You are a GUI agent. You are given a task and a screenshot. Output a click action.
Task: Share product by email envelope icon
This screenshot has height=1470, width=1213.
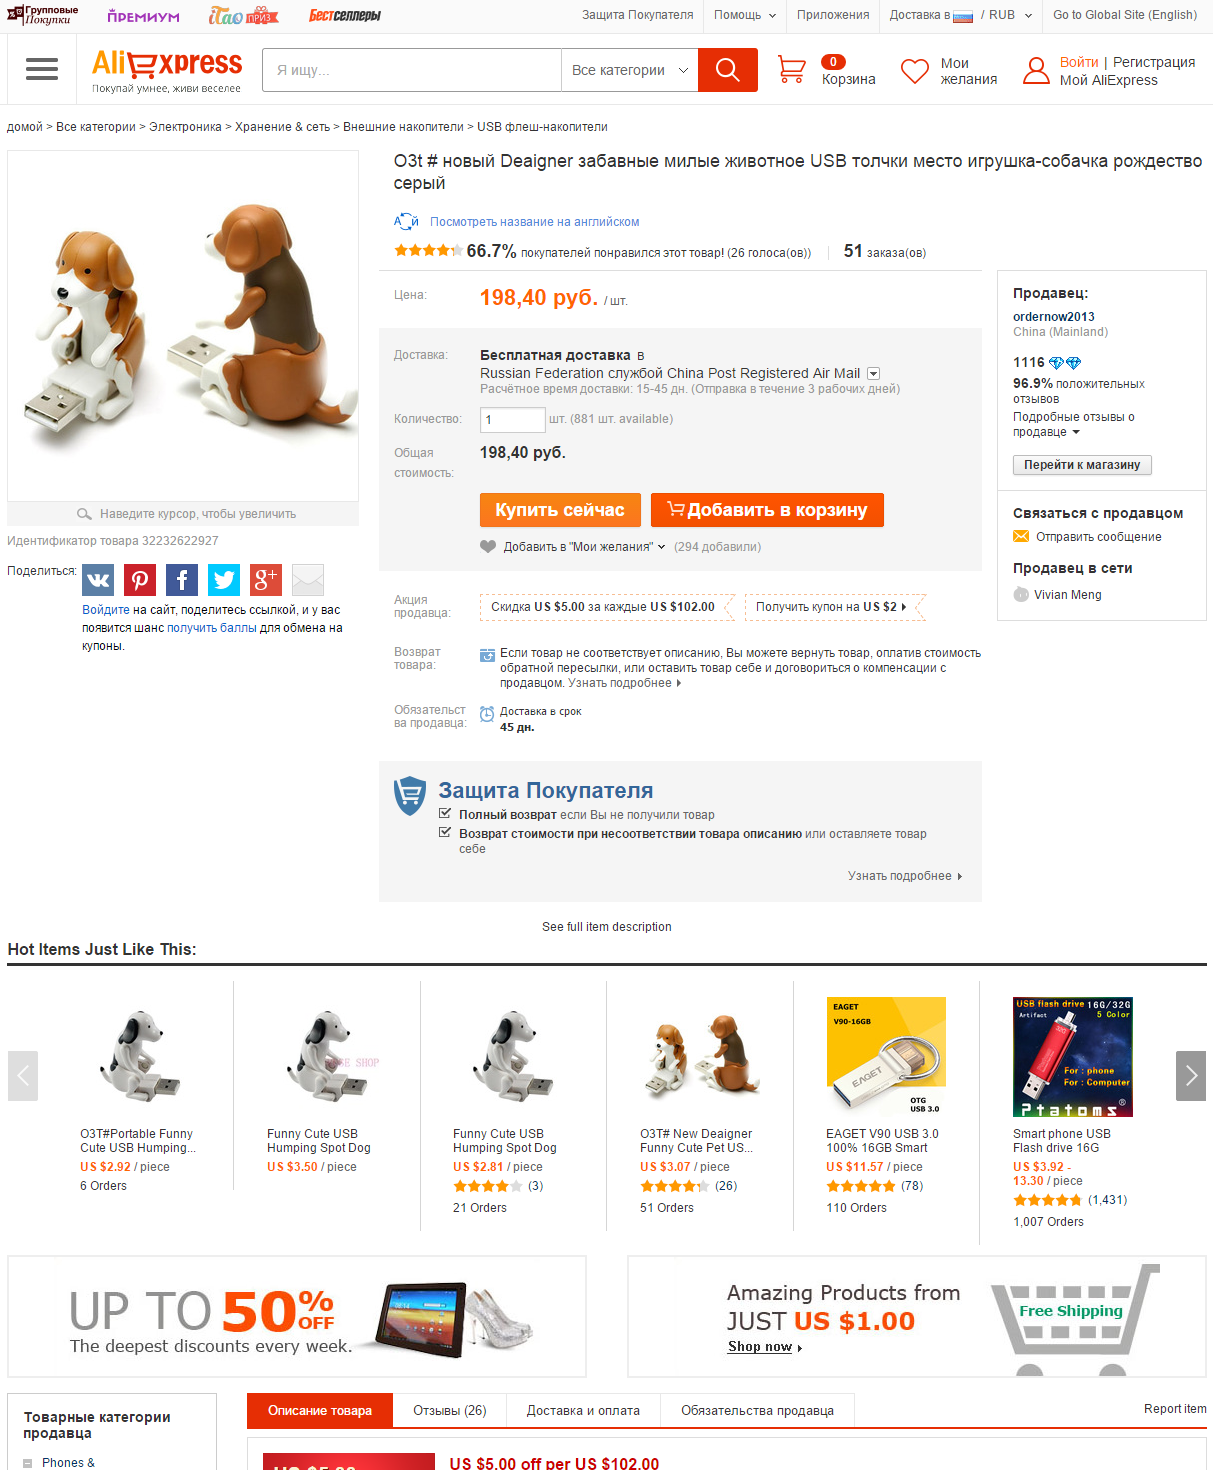[308, 580]
